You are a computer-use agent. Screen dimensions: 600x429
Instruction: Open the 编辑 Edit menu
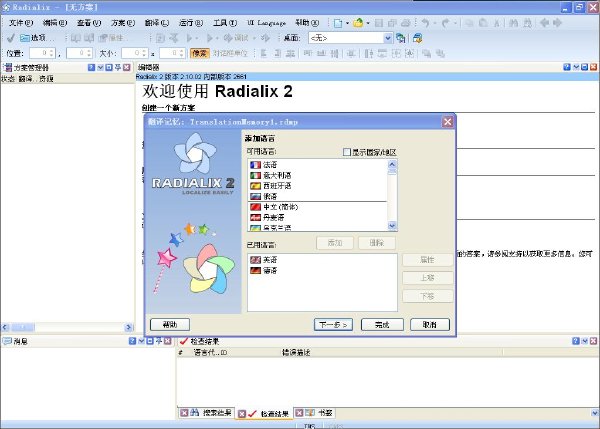(55, 23)
